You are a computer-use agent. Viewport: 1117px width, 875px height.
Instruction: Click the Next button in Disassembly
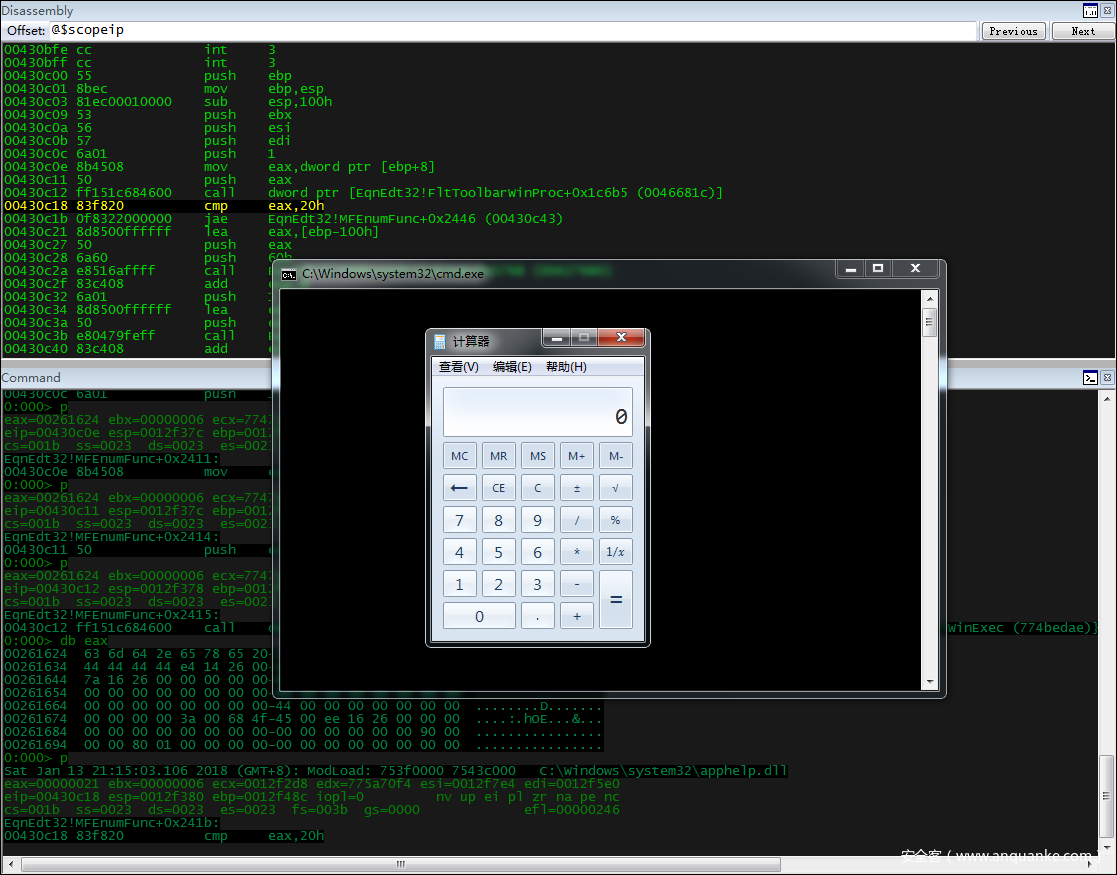pyautogui.click(x=1083, y=31)
